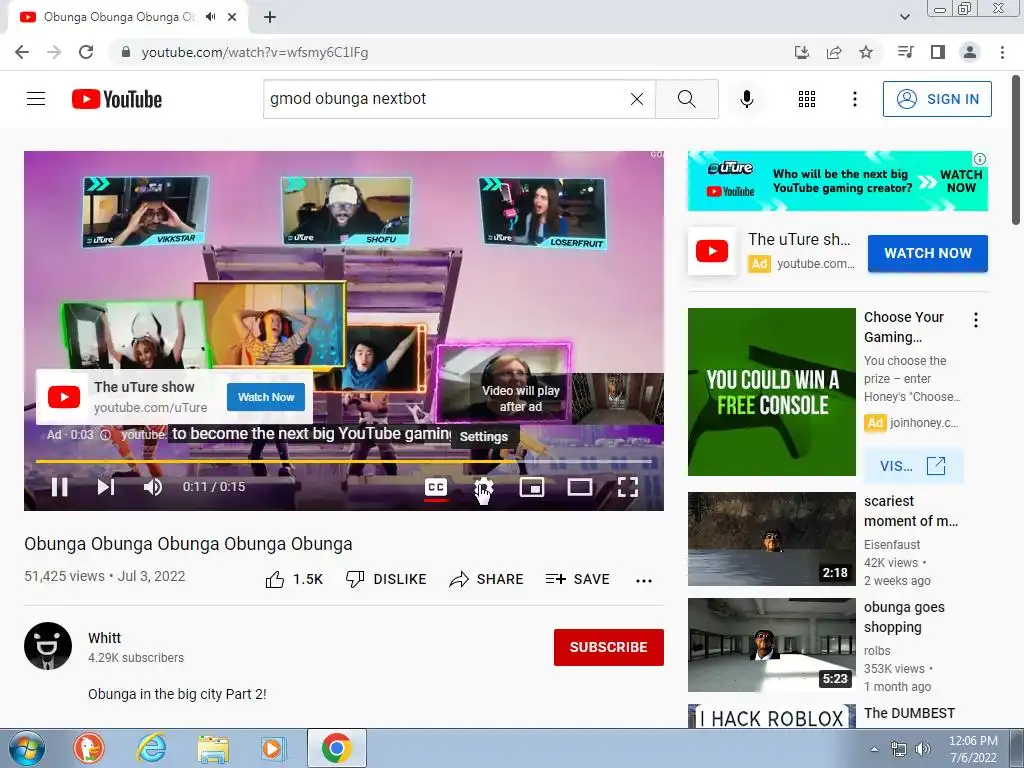1024x768 pixels.
Task: Open free console ad thumbnail
Action: point(771,392)
